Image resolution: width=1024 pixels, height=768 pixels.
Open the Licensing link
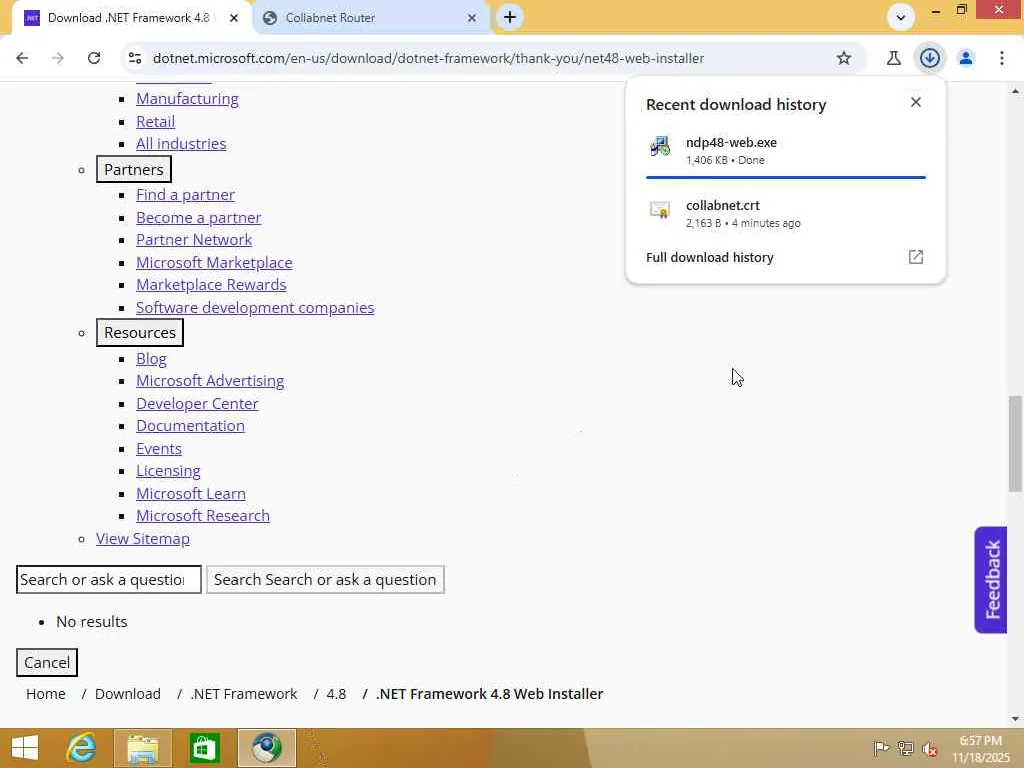pos(168,471)
